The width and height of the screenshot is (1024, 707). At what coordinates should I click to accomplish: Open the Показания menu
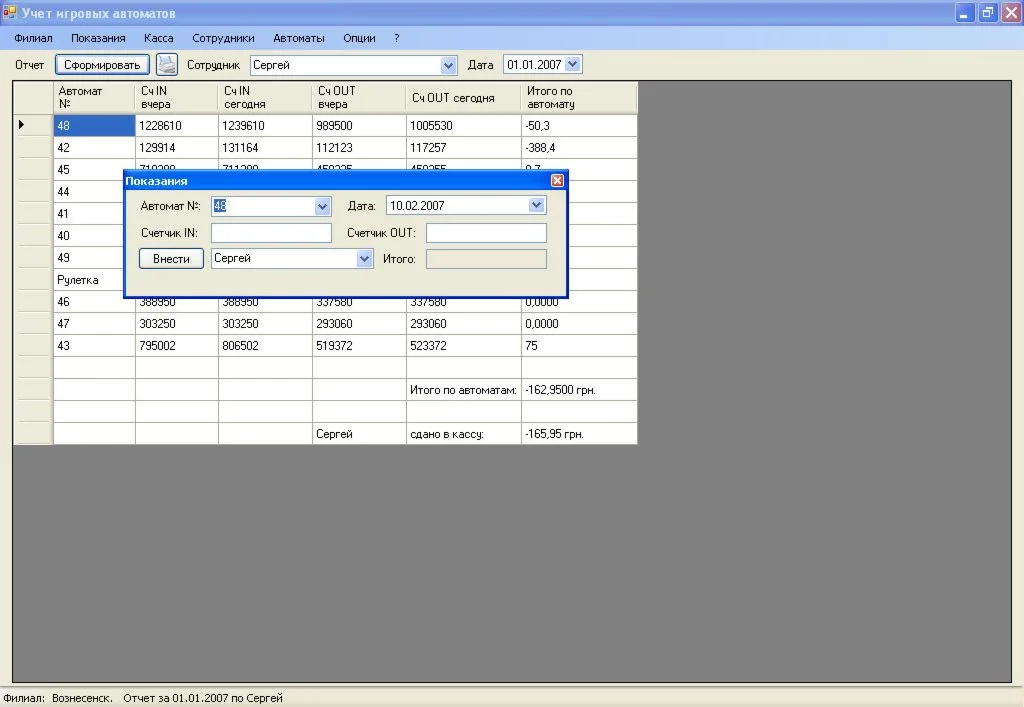point(98,38)
